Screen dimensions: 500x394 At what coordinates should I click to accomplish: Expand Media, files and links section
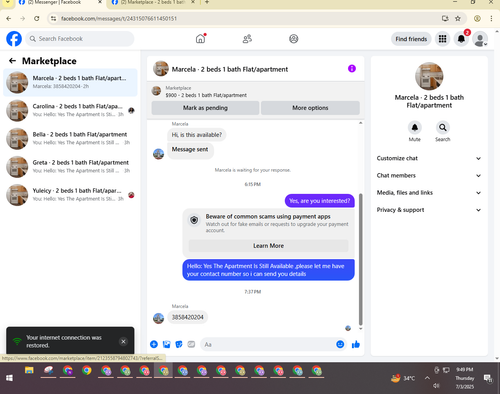tap(429, 193)
